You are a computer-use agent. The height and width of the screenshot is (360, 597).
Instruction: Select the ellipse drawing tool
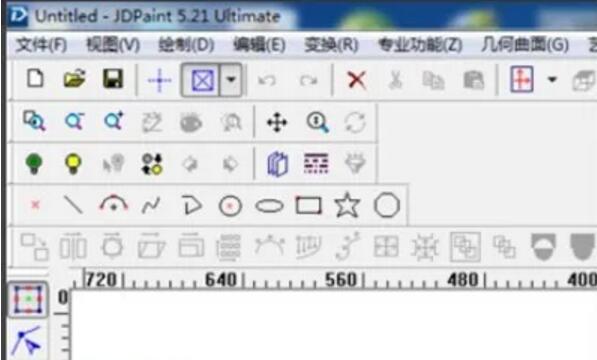(270, 206)
